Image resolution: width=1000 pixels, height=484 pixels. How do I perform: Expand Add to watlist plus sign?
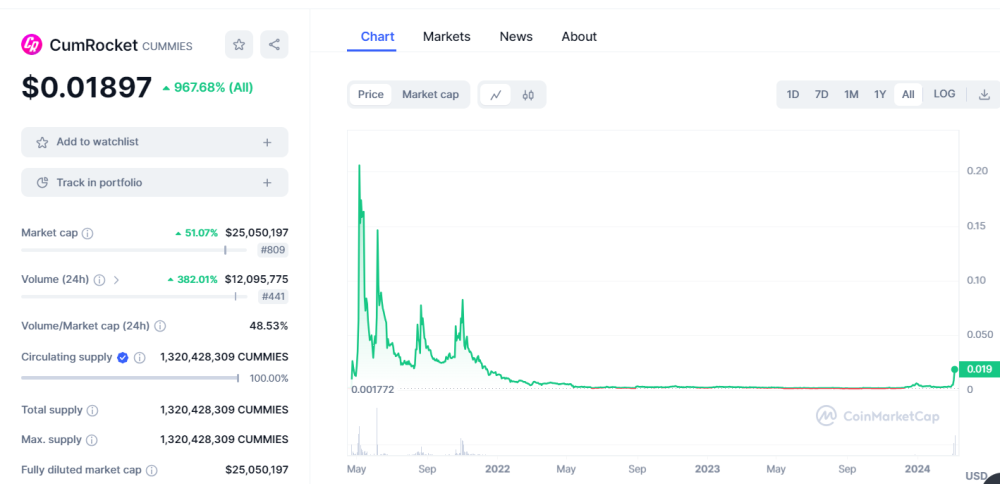click(267, 142)
